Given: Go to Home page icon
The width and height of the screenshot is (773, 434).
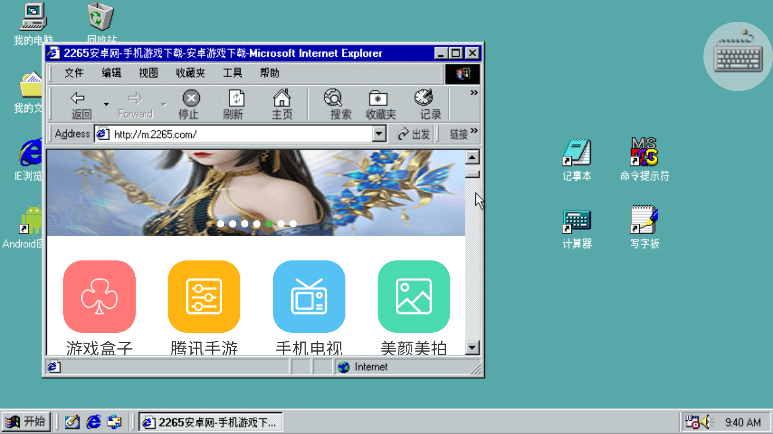Looking at the screenshot, I should (282, 99).
